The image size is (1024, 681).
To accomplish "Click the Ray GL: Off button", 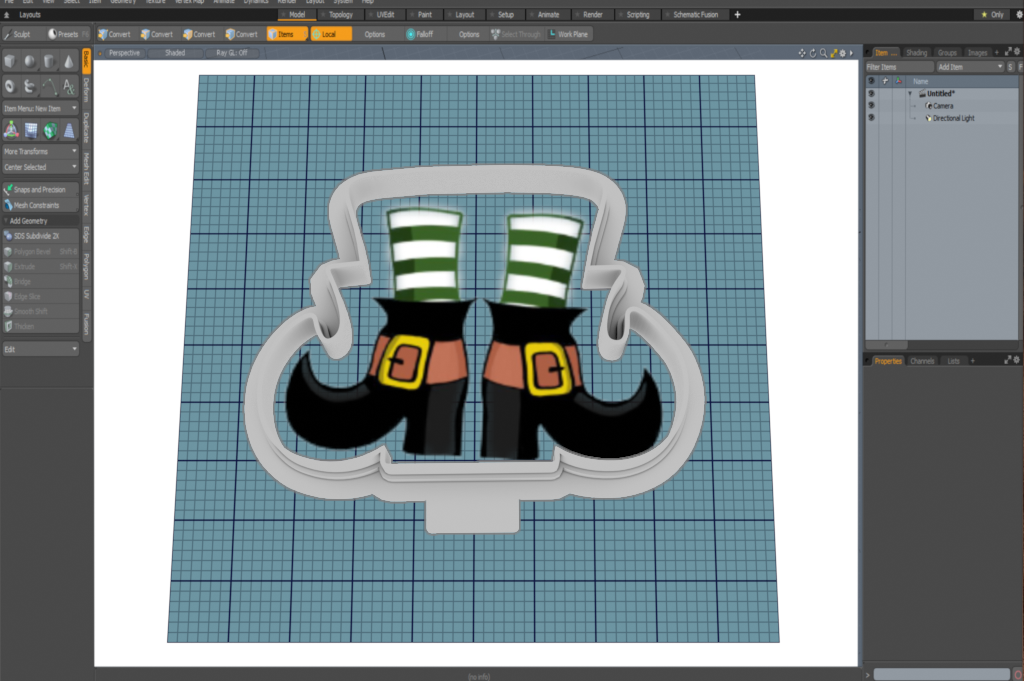I will click(x=230, y=53).
